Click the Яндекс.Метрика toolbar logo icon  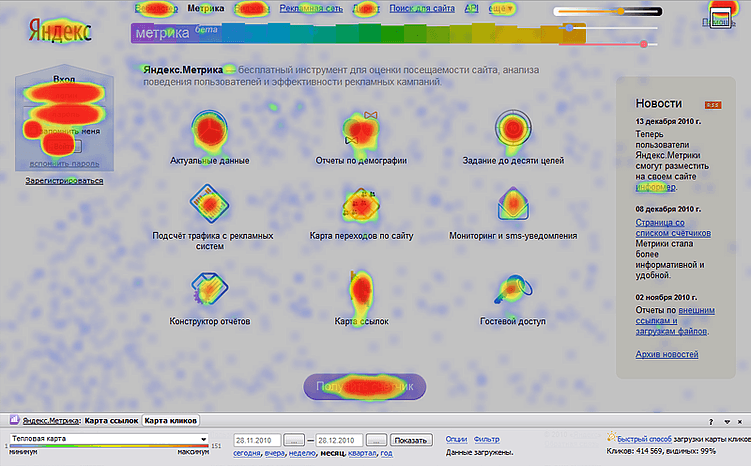tap(14, 420)
